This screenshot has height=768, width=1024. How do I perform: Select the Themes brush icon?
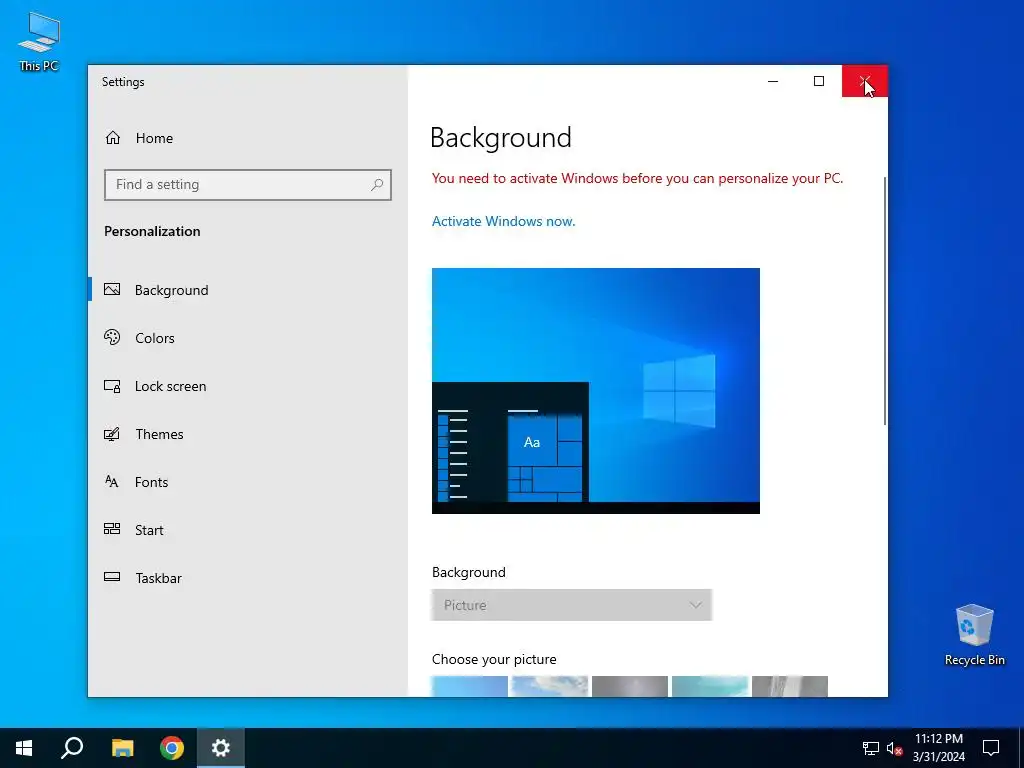[x=112, y=434]
